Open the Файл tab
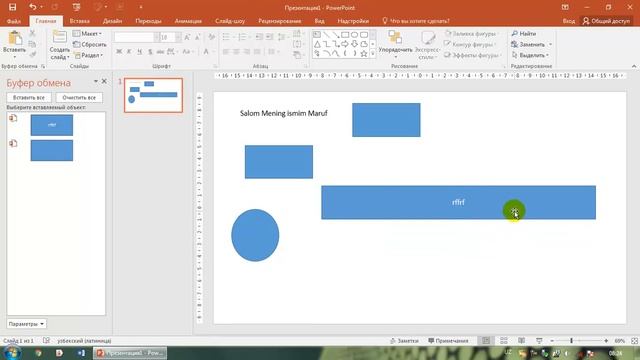 coord(13,21)
